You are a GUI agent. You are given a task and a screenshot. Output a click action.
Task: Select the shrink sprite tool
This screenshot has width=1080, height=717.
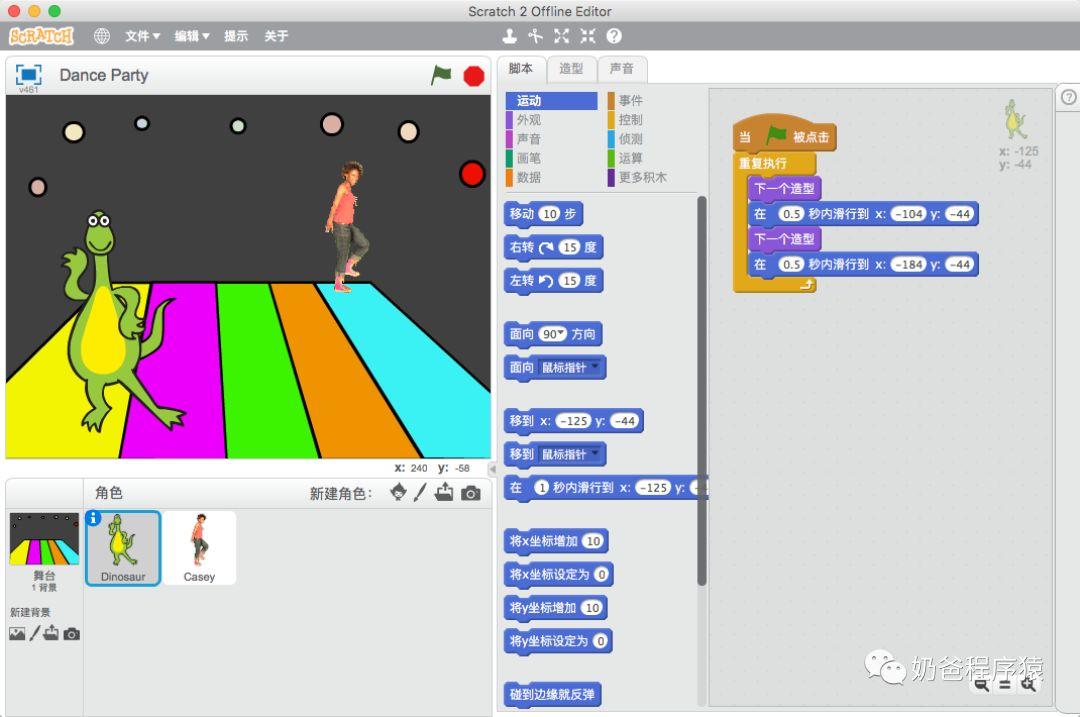point(588,36)
